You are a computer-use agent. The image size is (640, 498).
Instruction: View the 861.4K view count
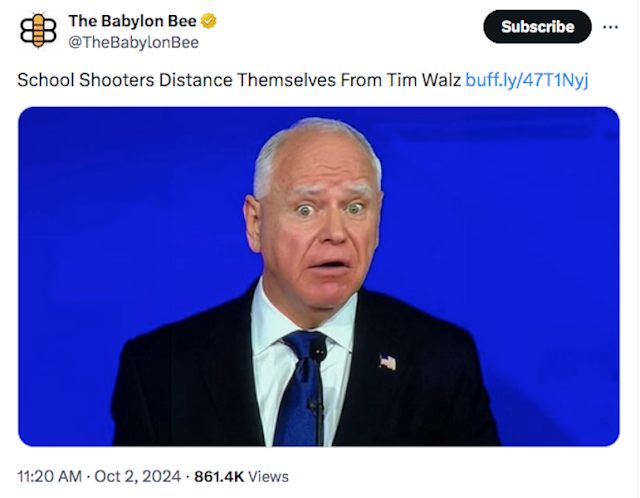[219, 476]
